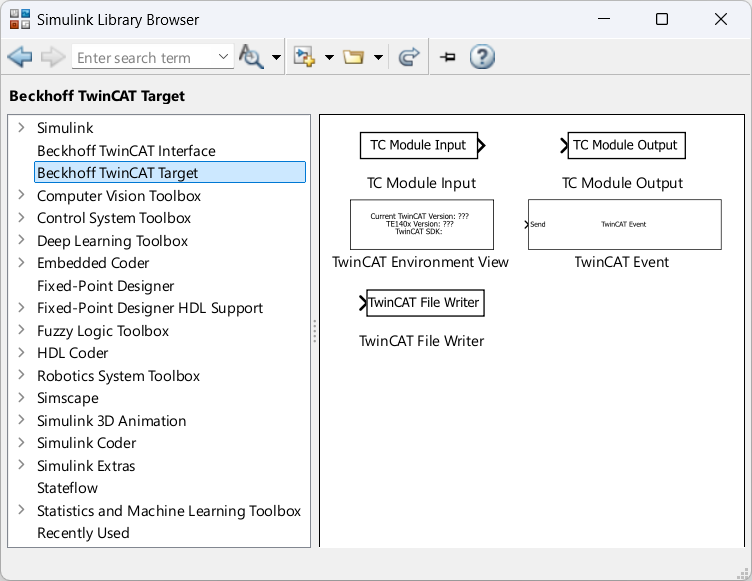Select Simulink library label
The width and height of the screenshot is (752, 581).
(x=65, y=128)
